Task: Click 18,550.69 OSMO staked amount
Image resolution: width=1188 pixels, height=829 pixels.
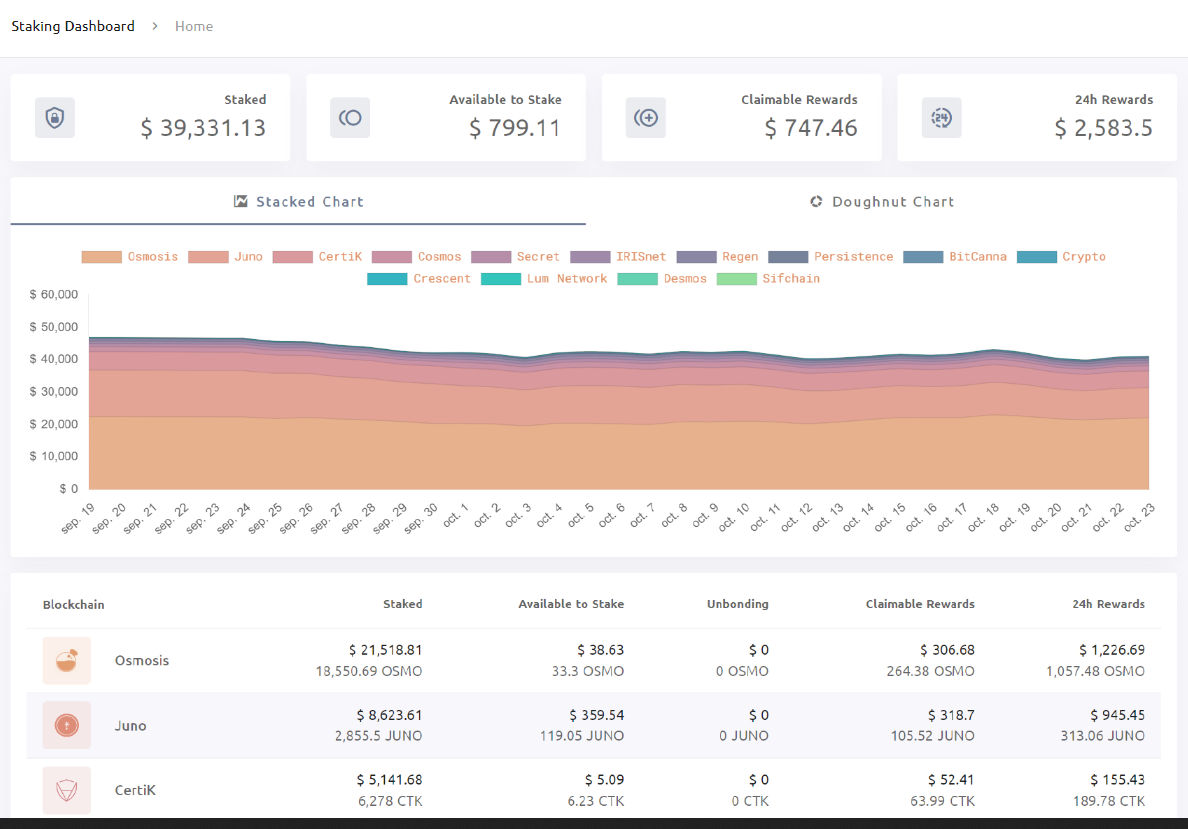Action: click(x=369, y=671)
